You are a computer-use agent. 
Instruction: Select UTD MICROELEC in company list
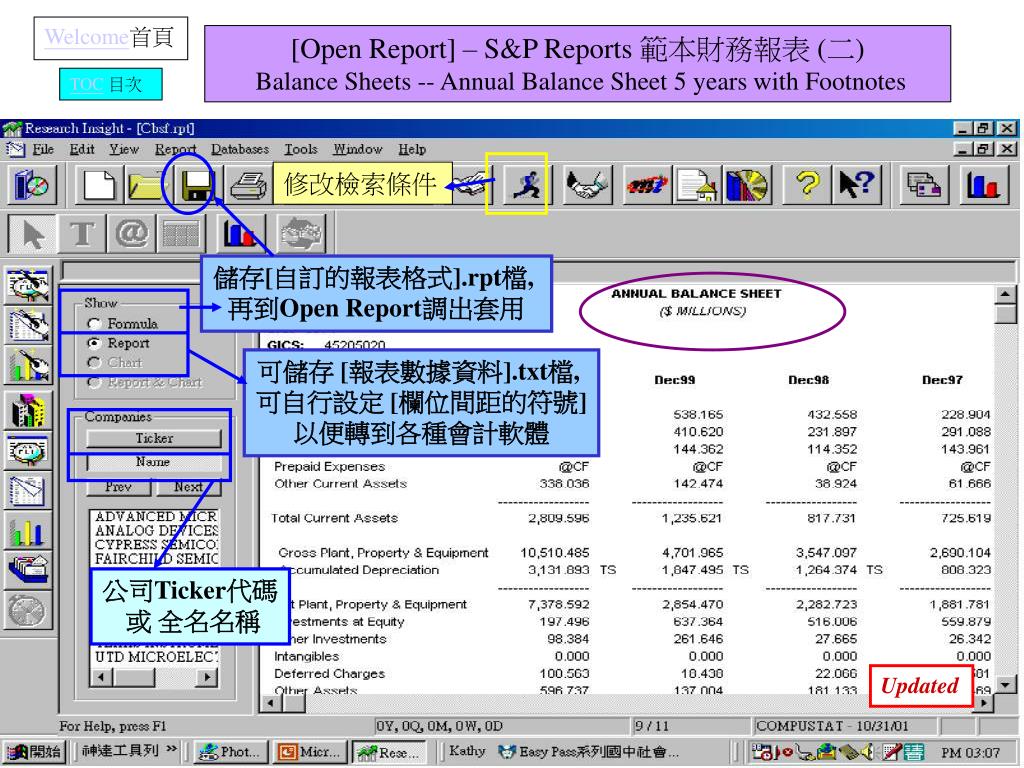click(x=156, y=657)
